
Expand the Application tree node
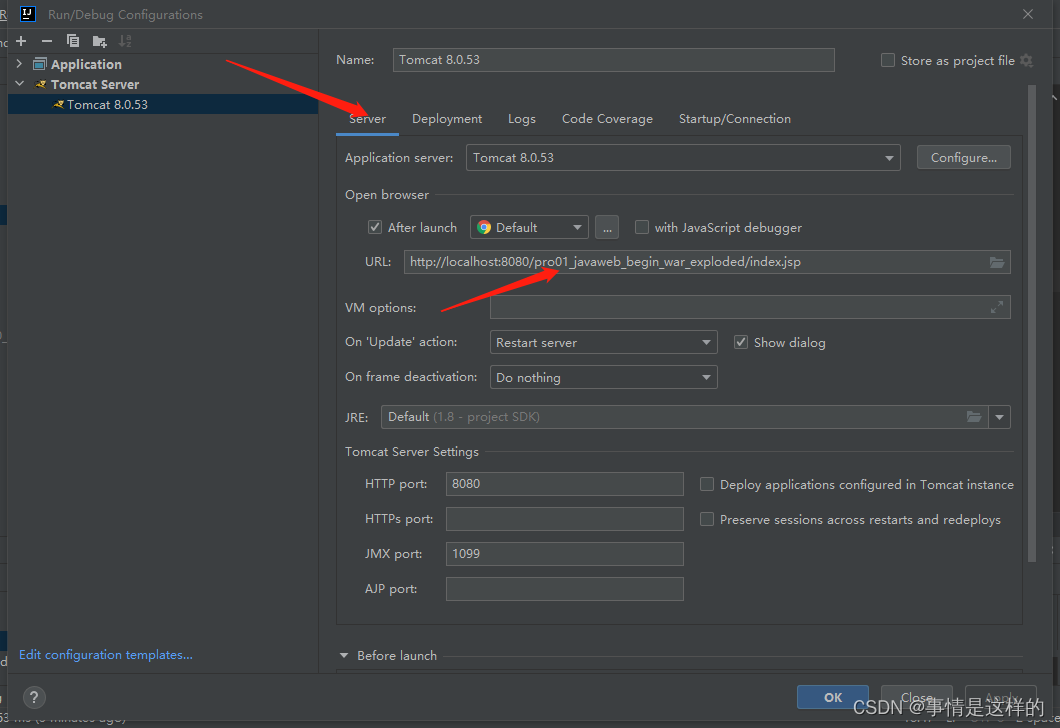coord(19,64)
